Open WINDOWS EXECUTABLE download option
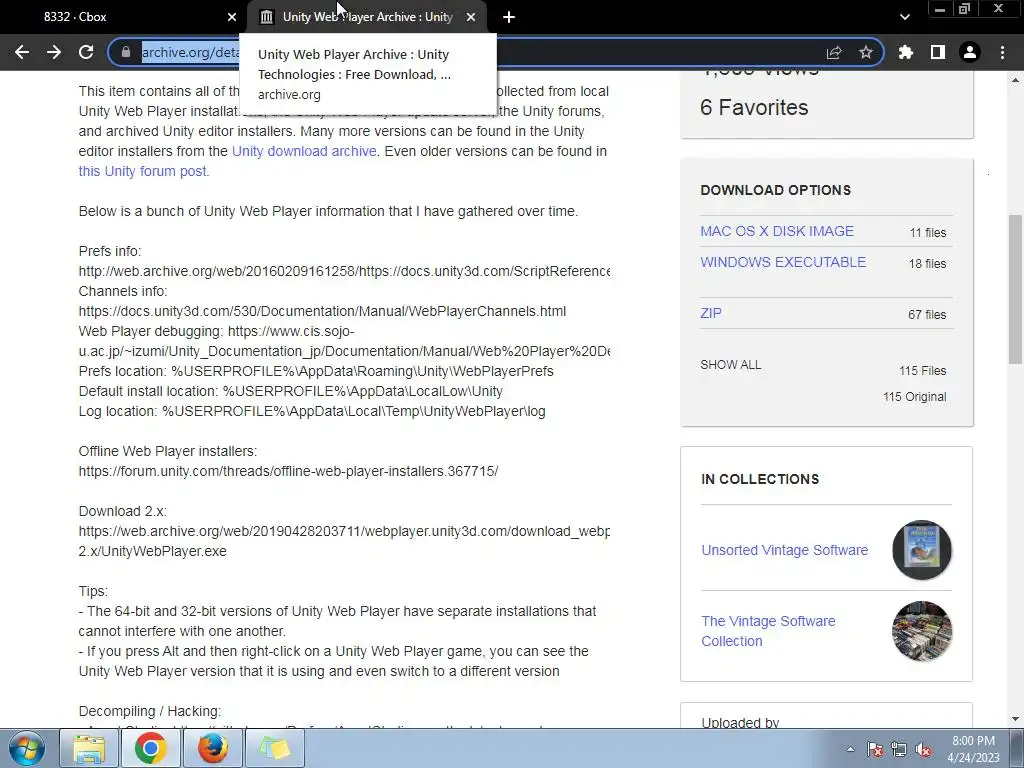Viewport: 1024px width, 768px height. 783,262
